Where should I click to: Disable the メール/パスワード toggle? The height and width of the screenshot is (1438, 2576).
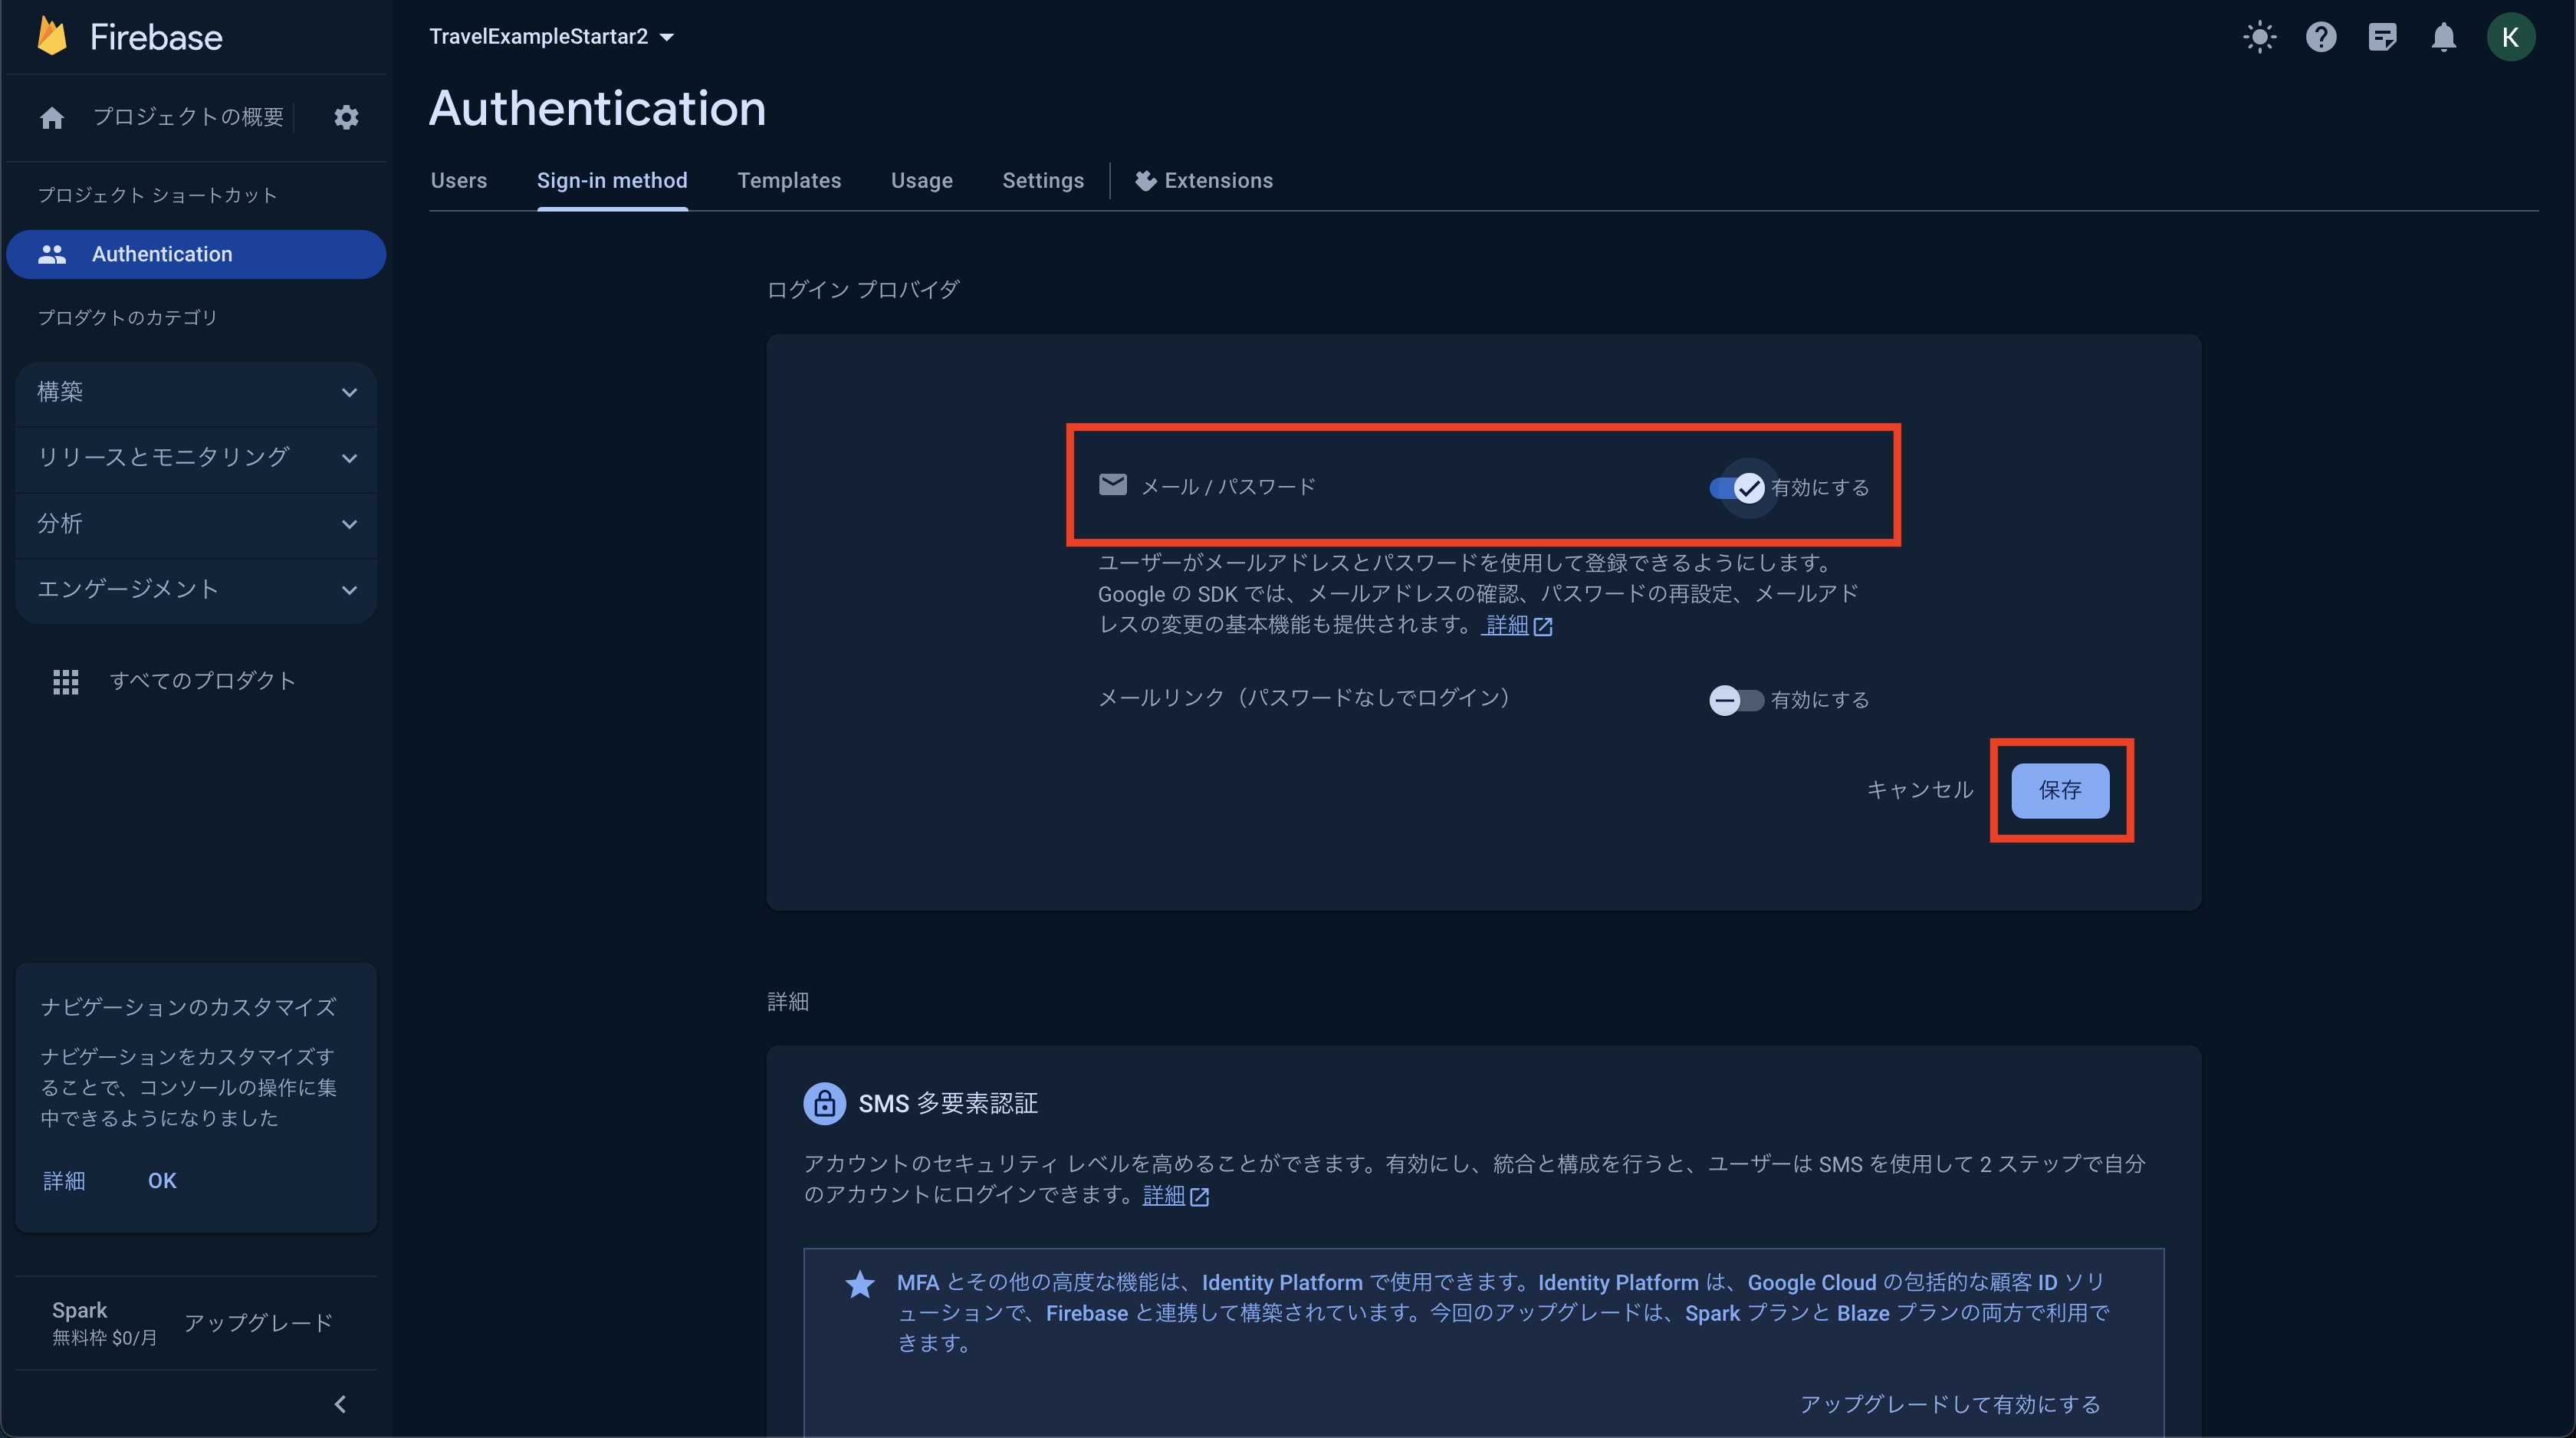tap(1737, 488)
